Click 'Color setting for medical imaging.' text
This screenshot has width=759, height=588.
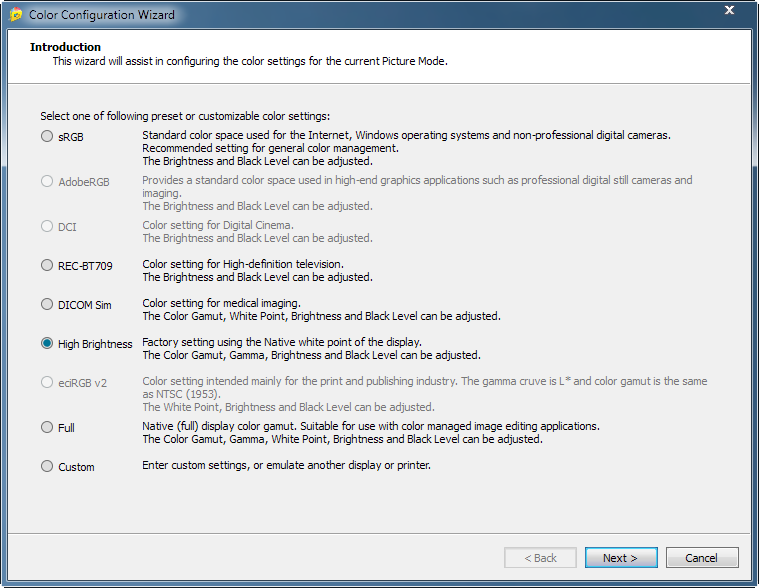(x=221, y=303)
